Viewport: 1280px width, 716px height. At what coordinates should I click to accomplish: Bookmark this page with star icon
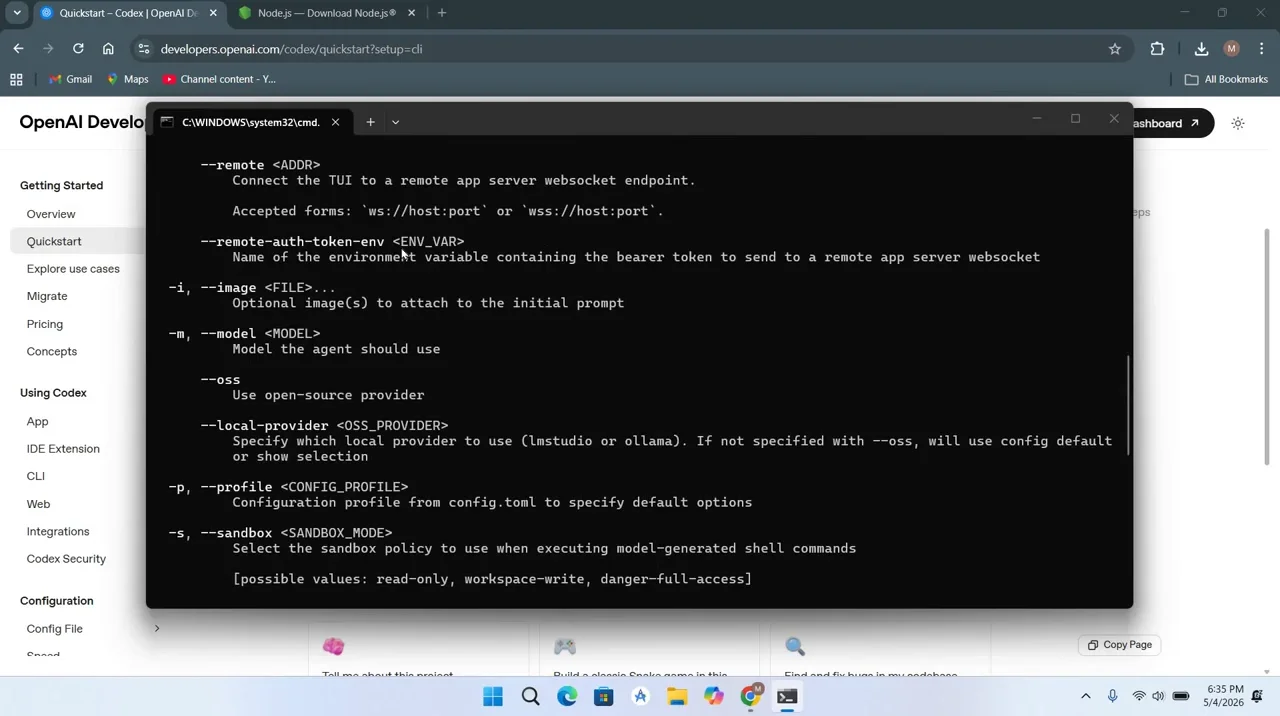[x=1115, y=48]
